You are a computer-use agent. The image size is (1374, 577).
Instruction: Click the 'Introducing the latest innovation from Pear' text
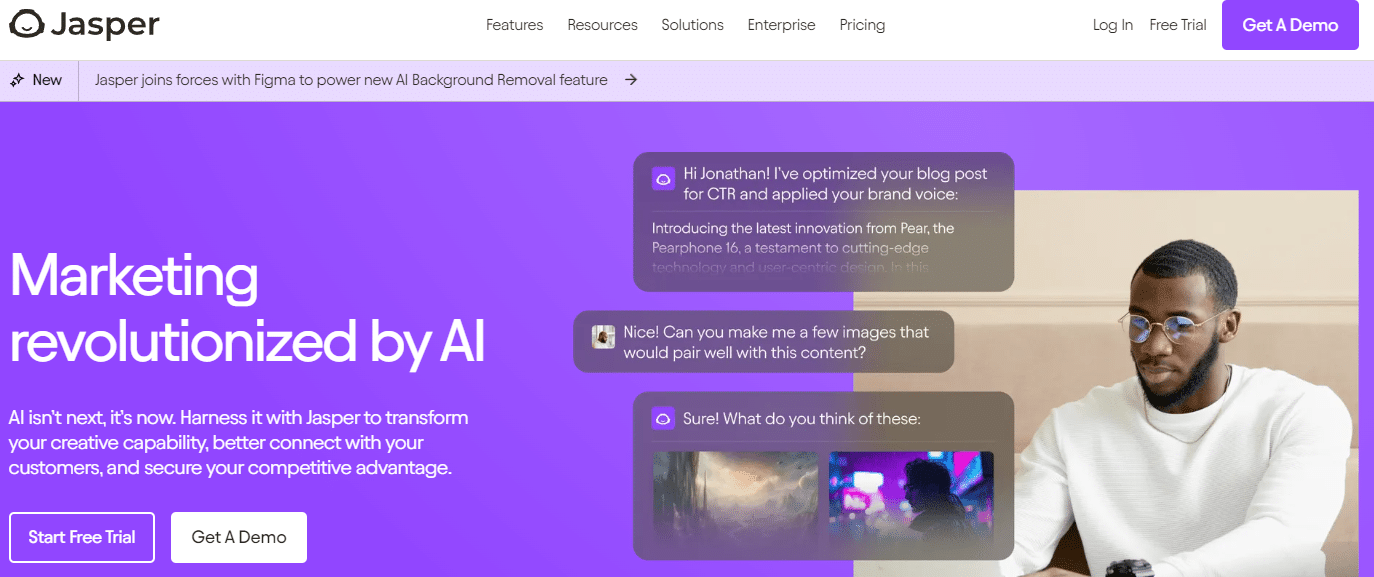coord(803,247)
